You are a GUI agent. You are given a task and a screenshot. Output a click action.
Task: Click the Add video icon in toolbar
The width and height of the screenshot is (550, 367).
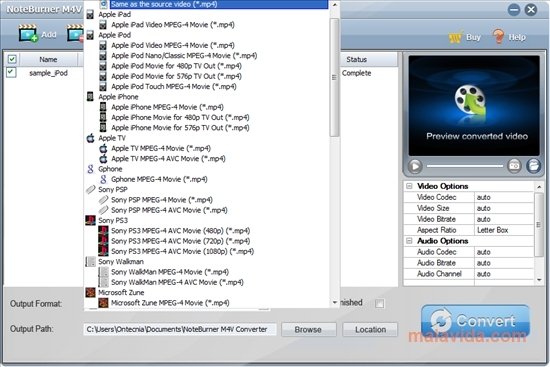point(28,34)
